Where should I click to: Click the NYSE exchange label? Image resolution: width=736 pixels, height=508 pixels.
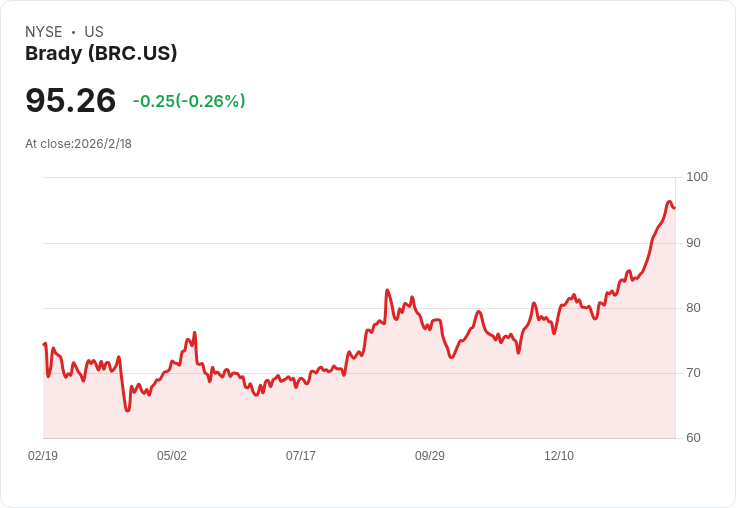coord(44,32)
